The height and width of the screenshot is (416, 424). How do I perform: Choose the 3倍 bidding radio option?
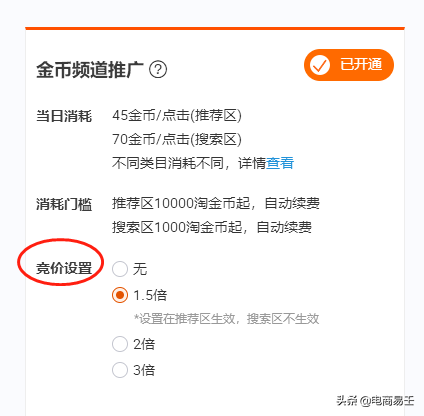tap(120, 370)
